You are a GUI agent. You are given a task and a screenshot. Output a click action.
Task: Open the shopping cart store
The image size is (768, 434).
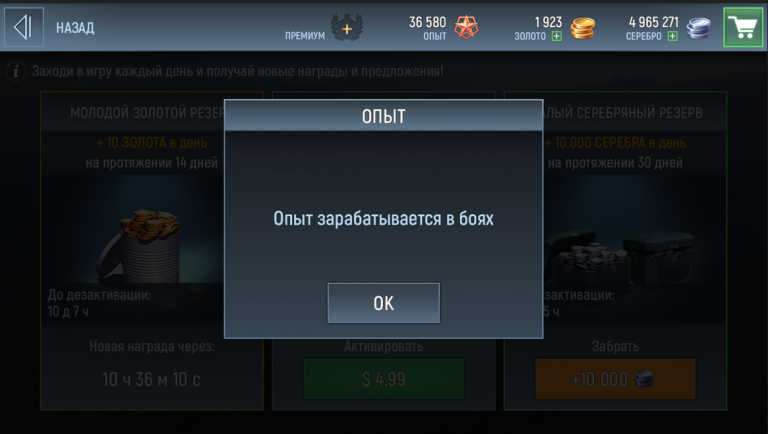tap(743, 27)
